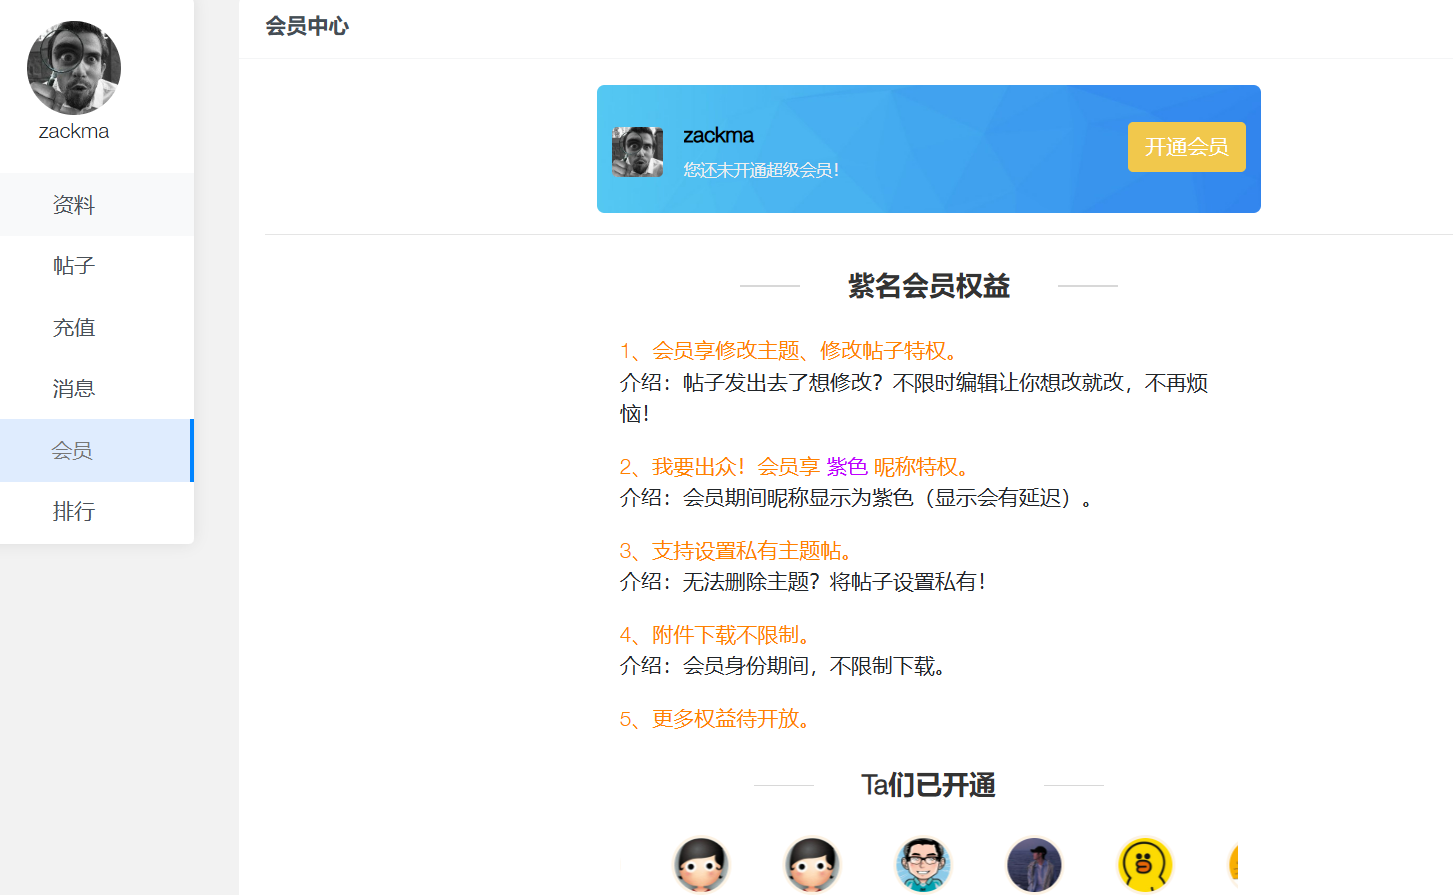Go to the 充值 sidebar menu item
The image size is (1453, 895).
pyautogui.click(x=97, y=328)
